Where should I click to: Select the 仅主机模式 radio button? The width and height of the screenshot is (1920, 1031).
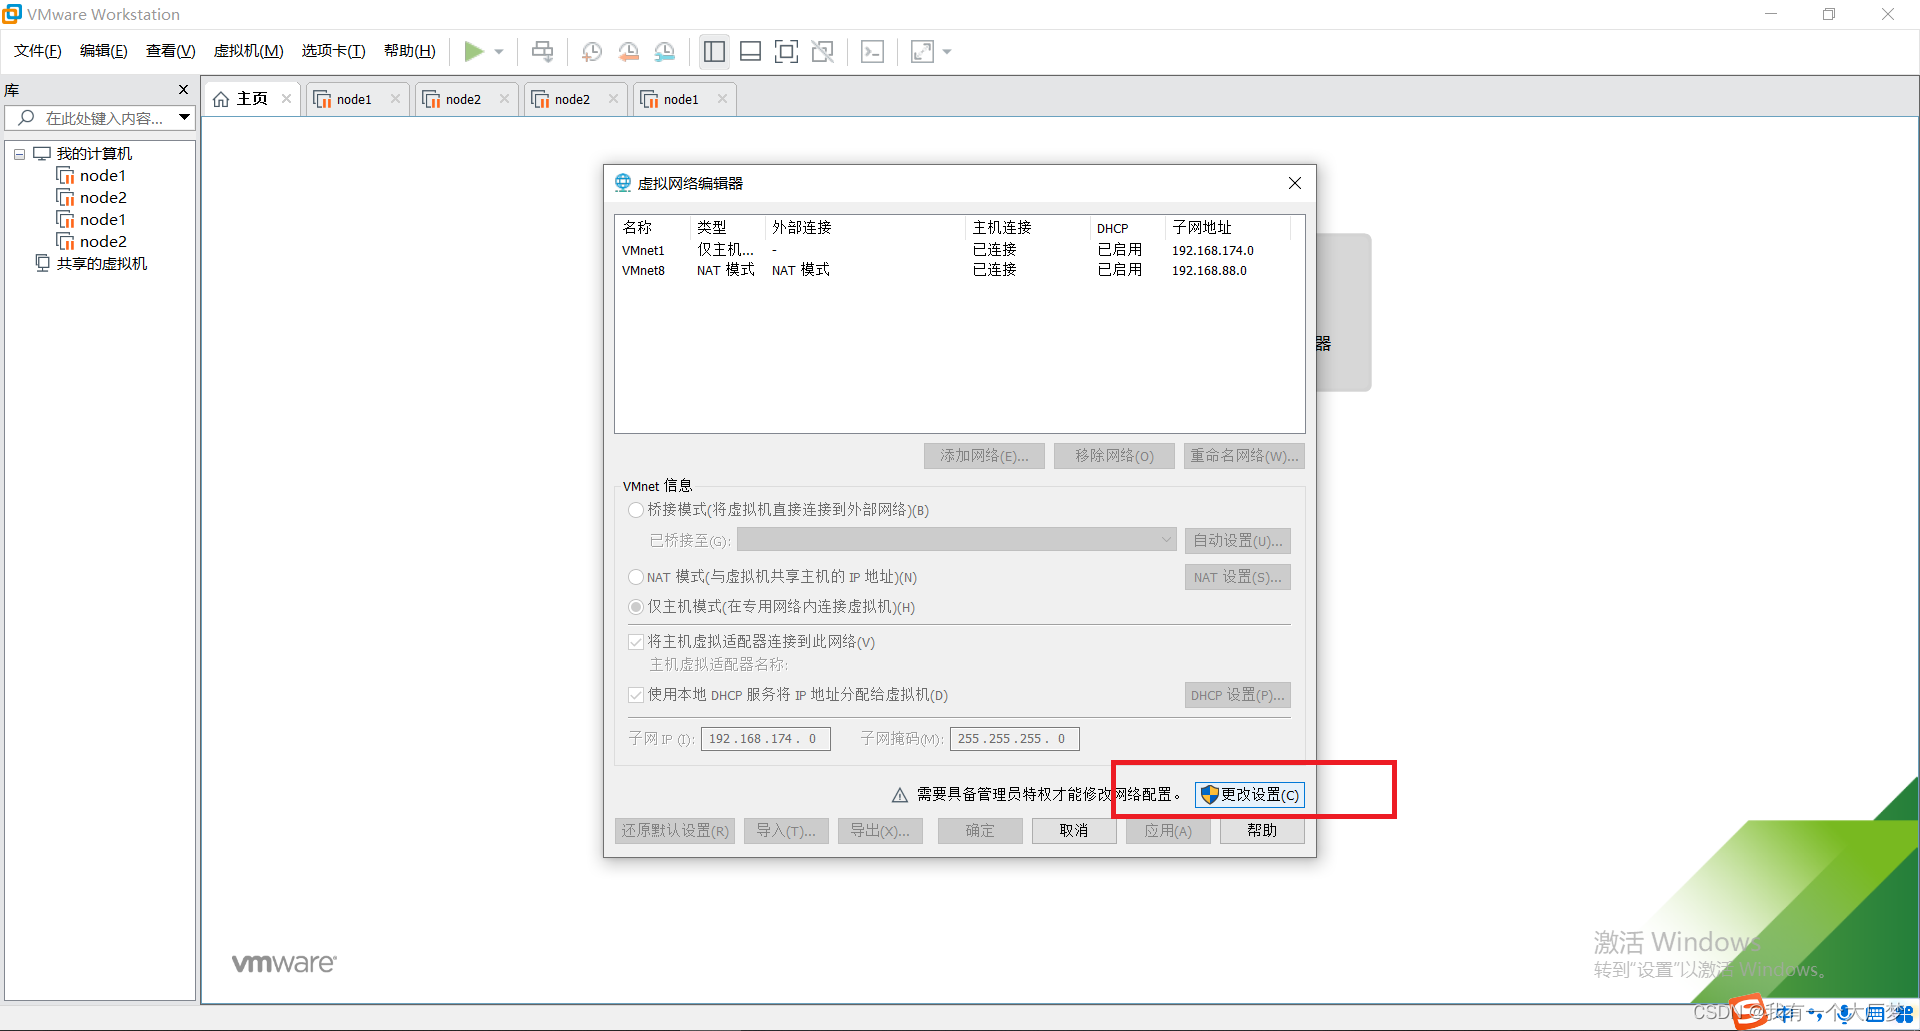[635, 607]
